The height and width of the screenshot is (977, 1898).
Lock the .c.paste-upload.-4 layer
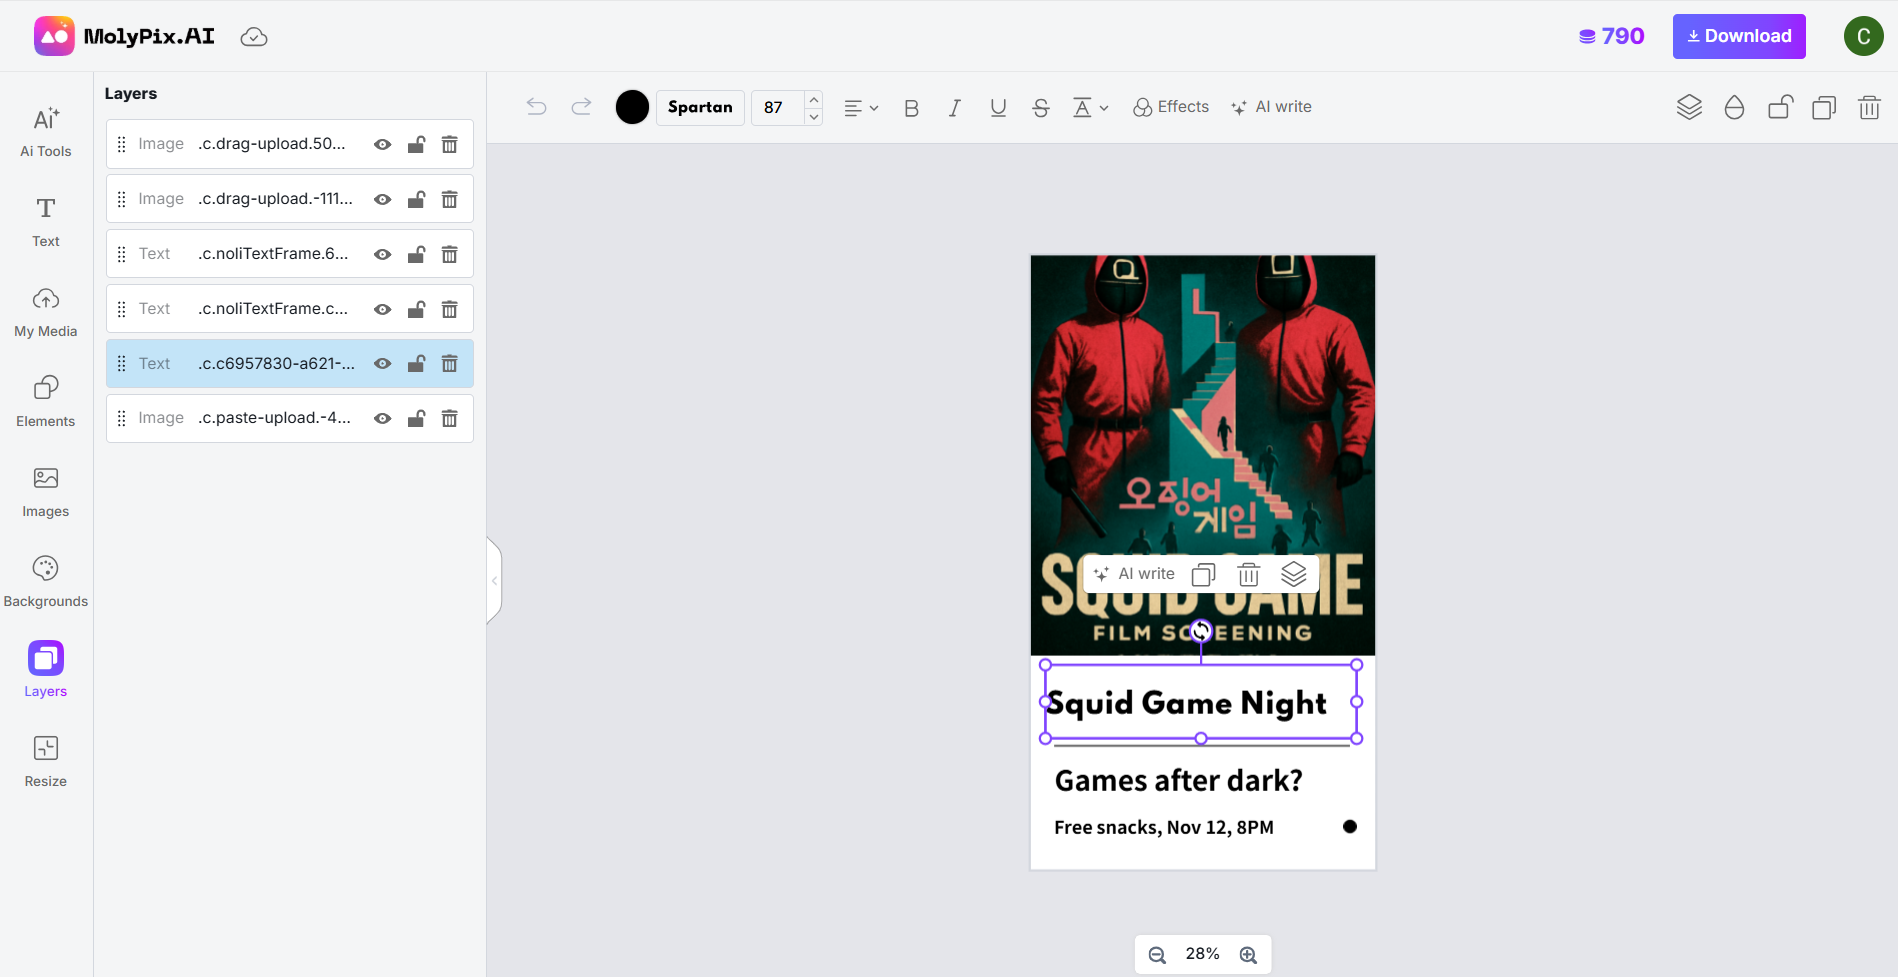[416, 418]
